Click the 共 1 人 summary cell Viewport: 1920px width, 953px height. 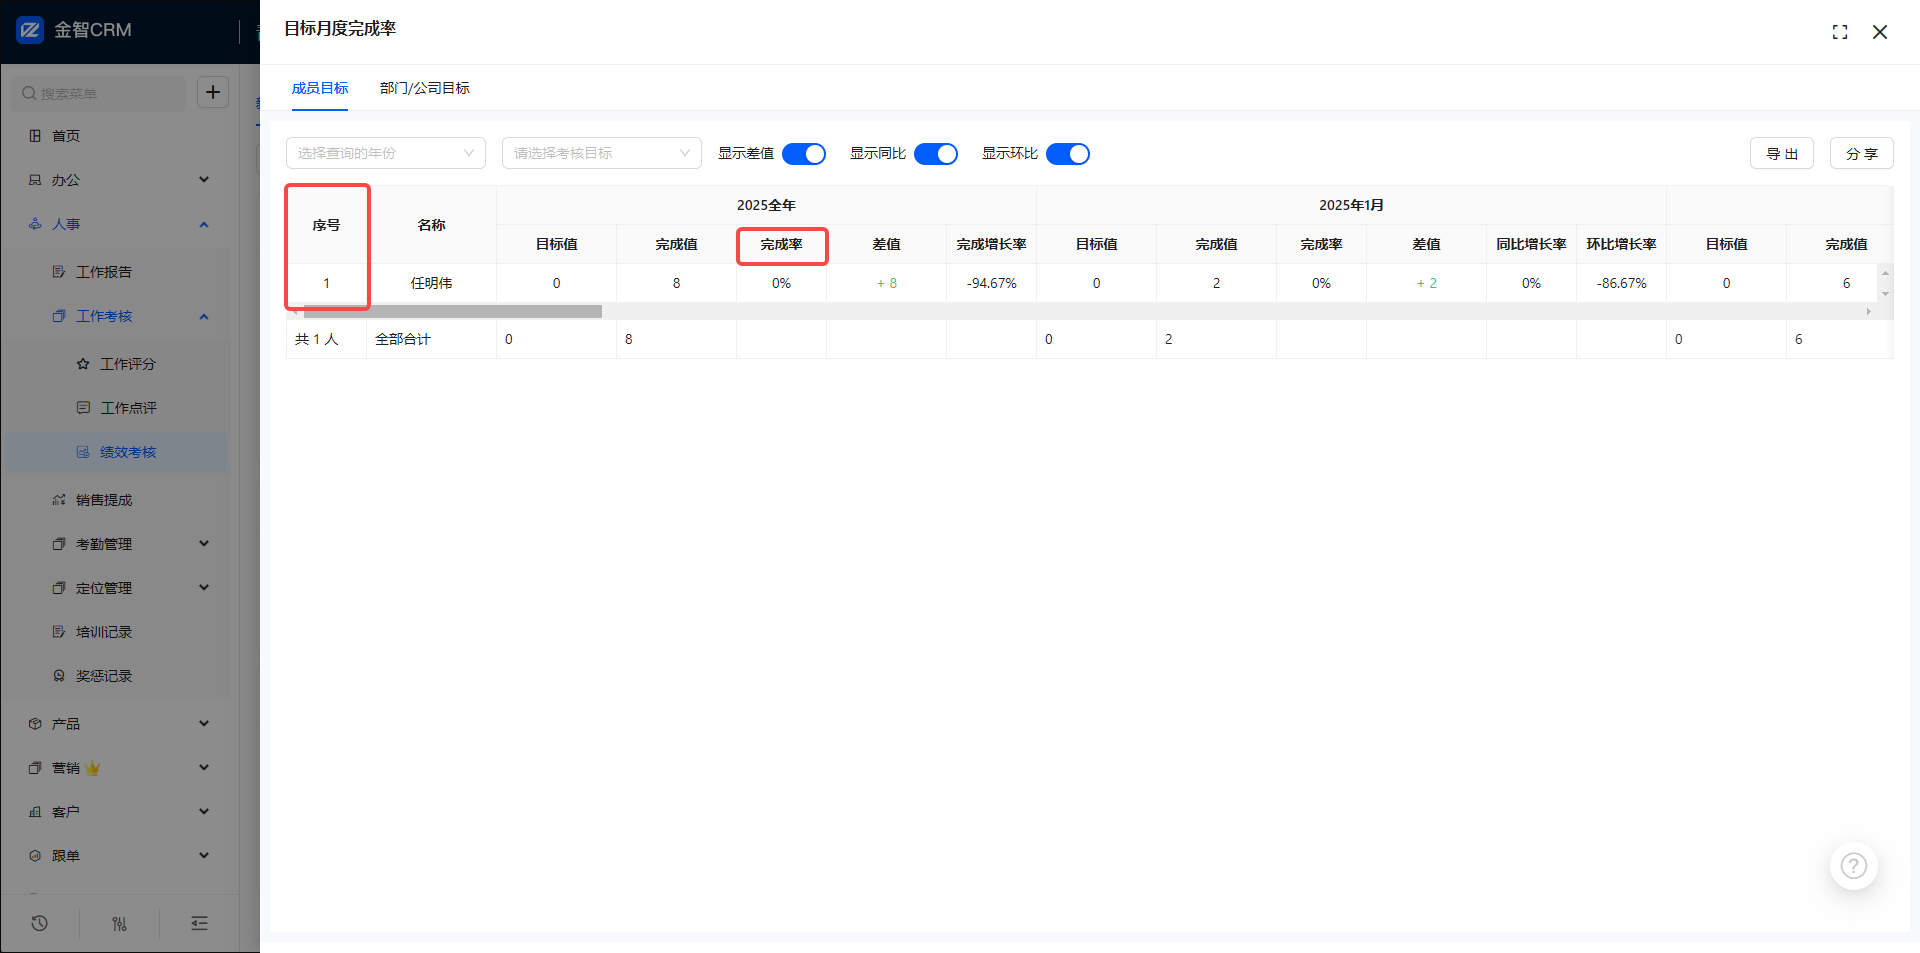click(x=327, y=339)
